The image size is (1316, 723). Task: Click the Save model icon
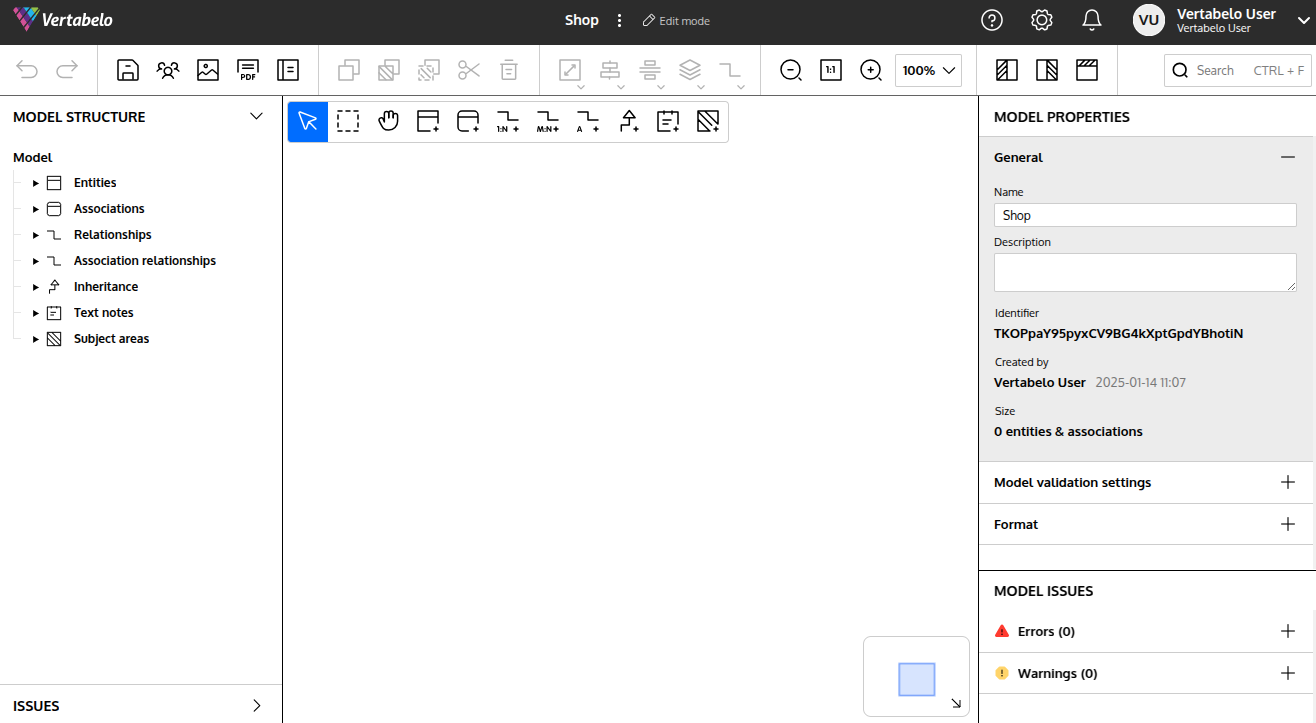pos(128,70)
